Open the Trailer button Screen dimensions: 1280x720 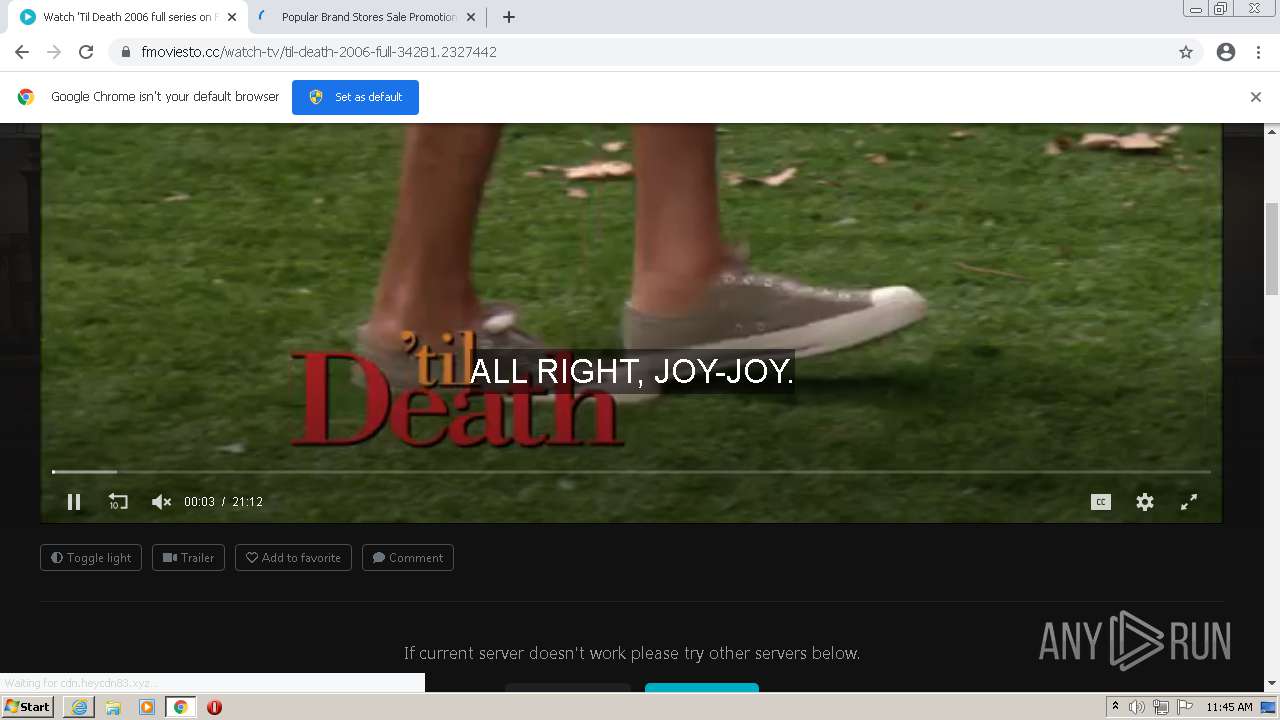tap(188, 558)
